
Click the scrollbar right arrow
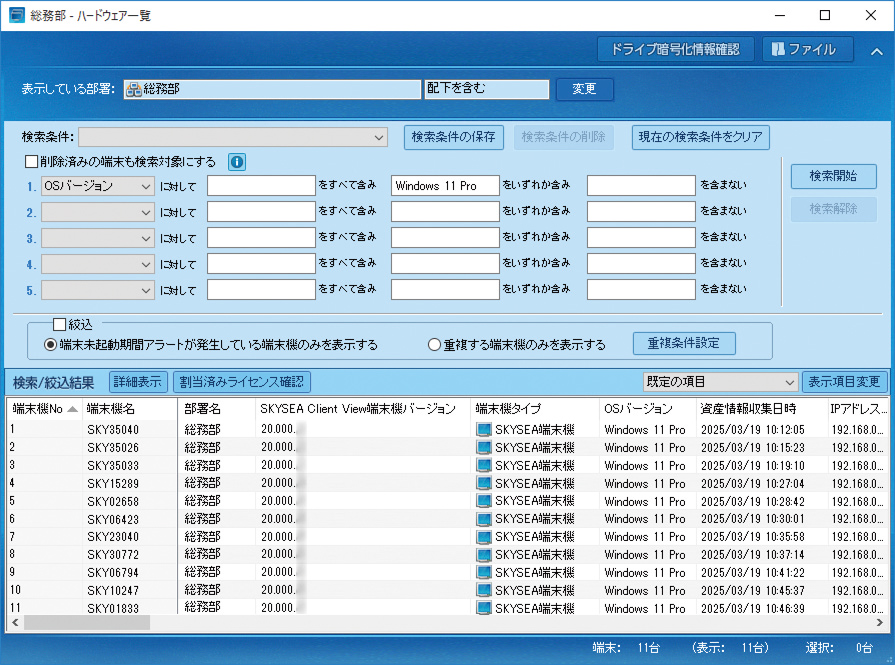880,622
